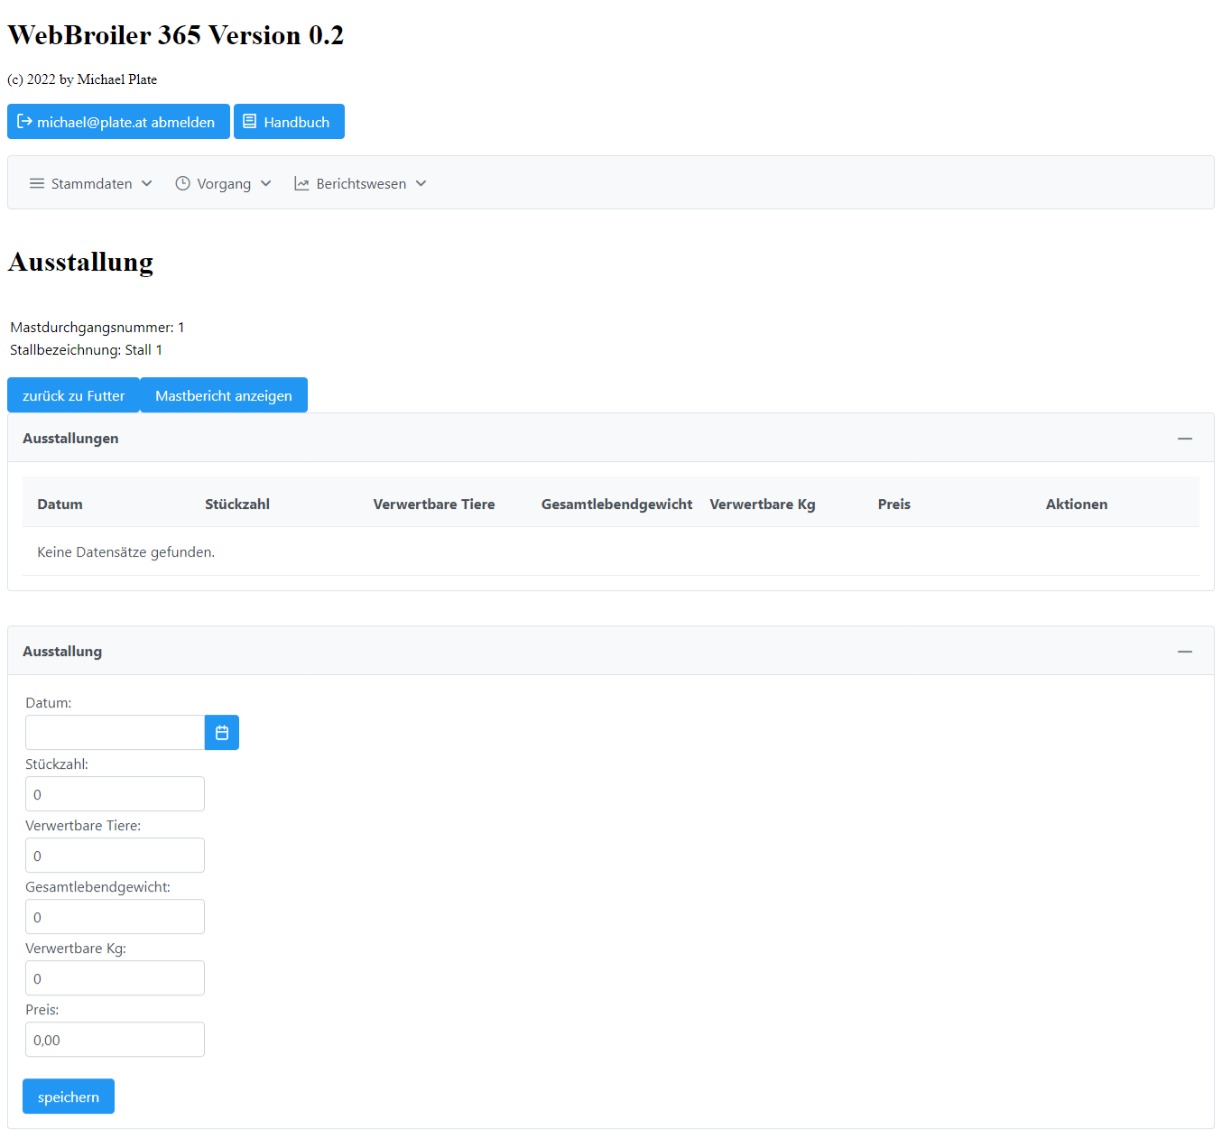Show report with Mastbericht anzeigen
This screenshot has width=1222, height=1137.
pyautogui.click(x=224, y=396)
